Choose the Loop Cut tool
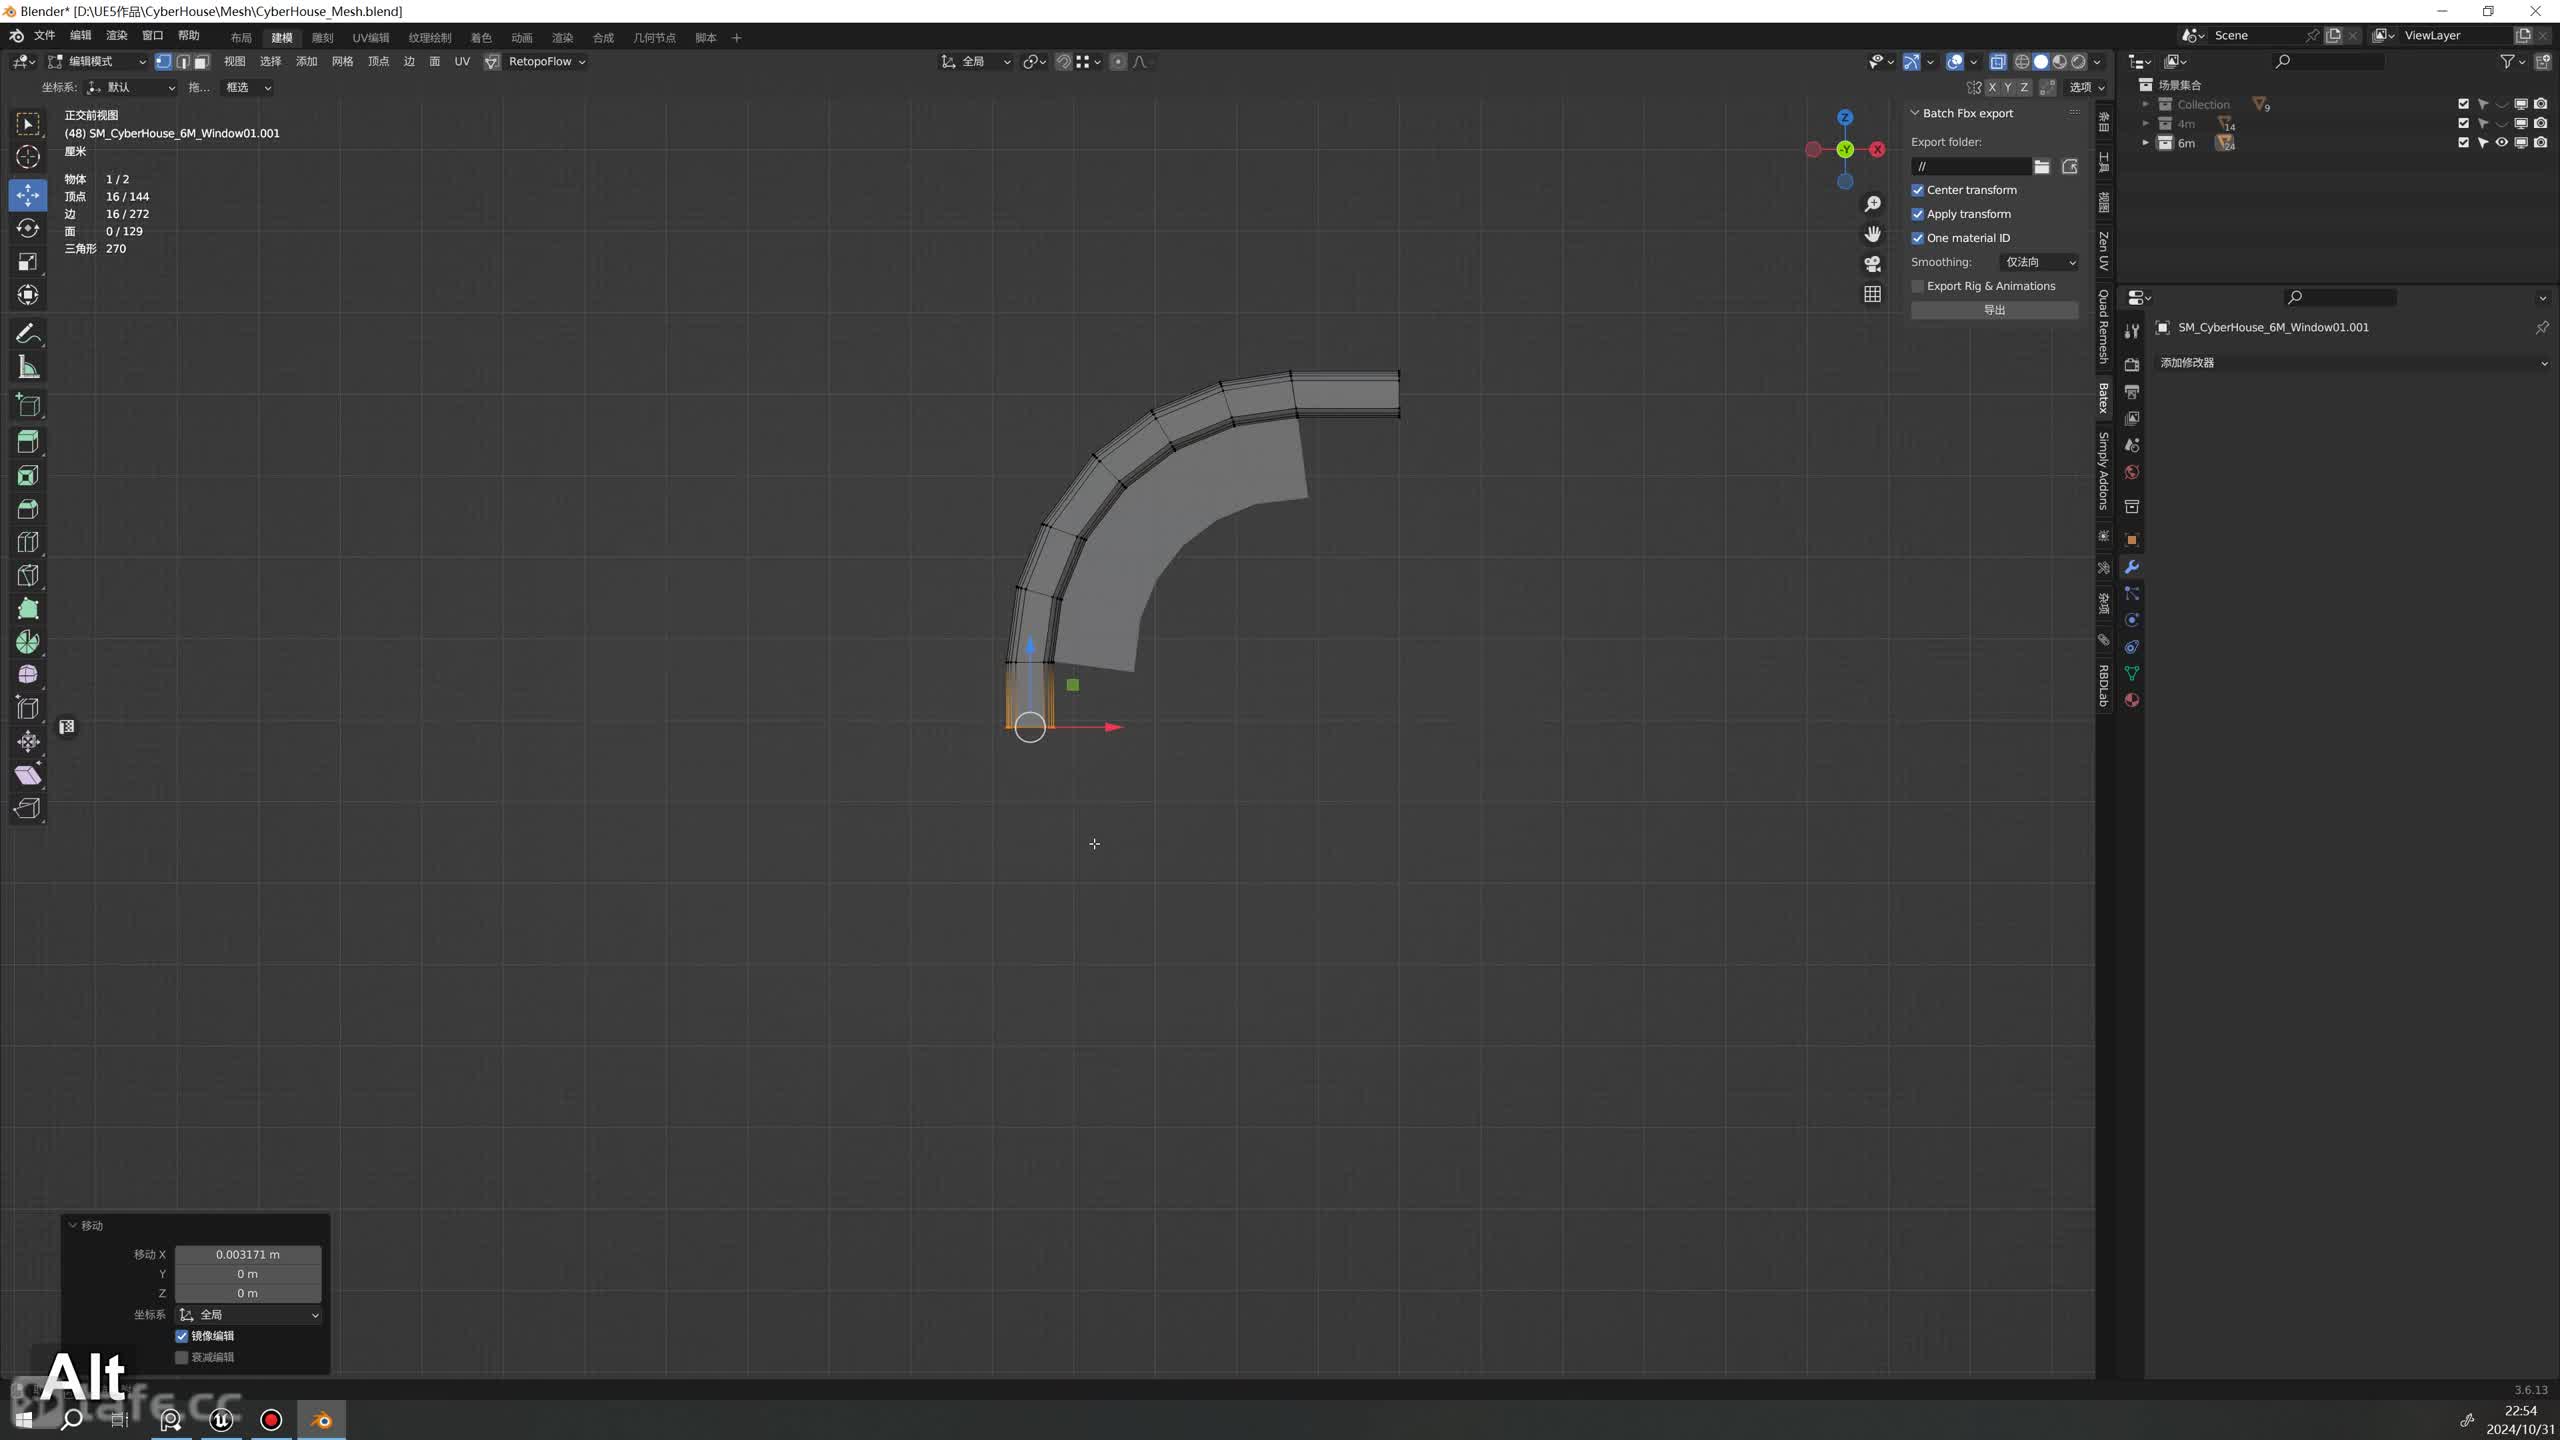The height and width of the screenshot is (1440, 2560). [x=28, y=542]
